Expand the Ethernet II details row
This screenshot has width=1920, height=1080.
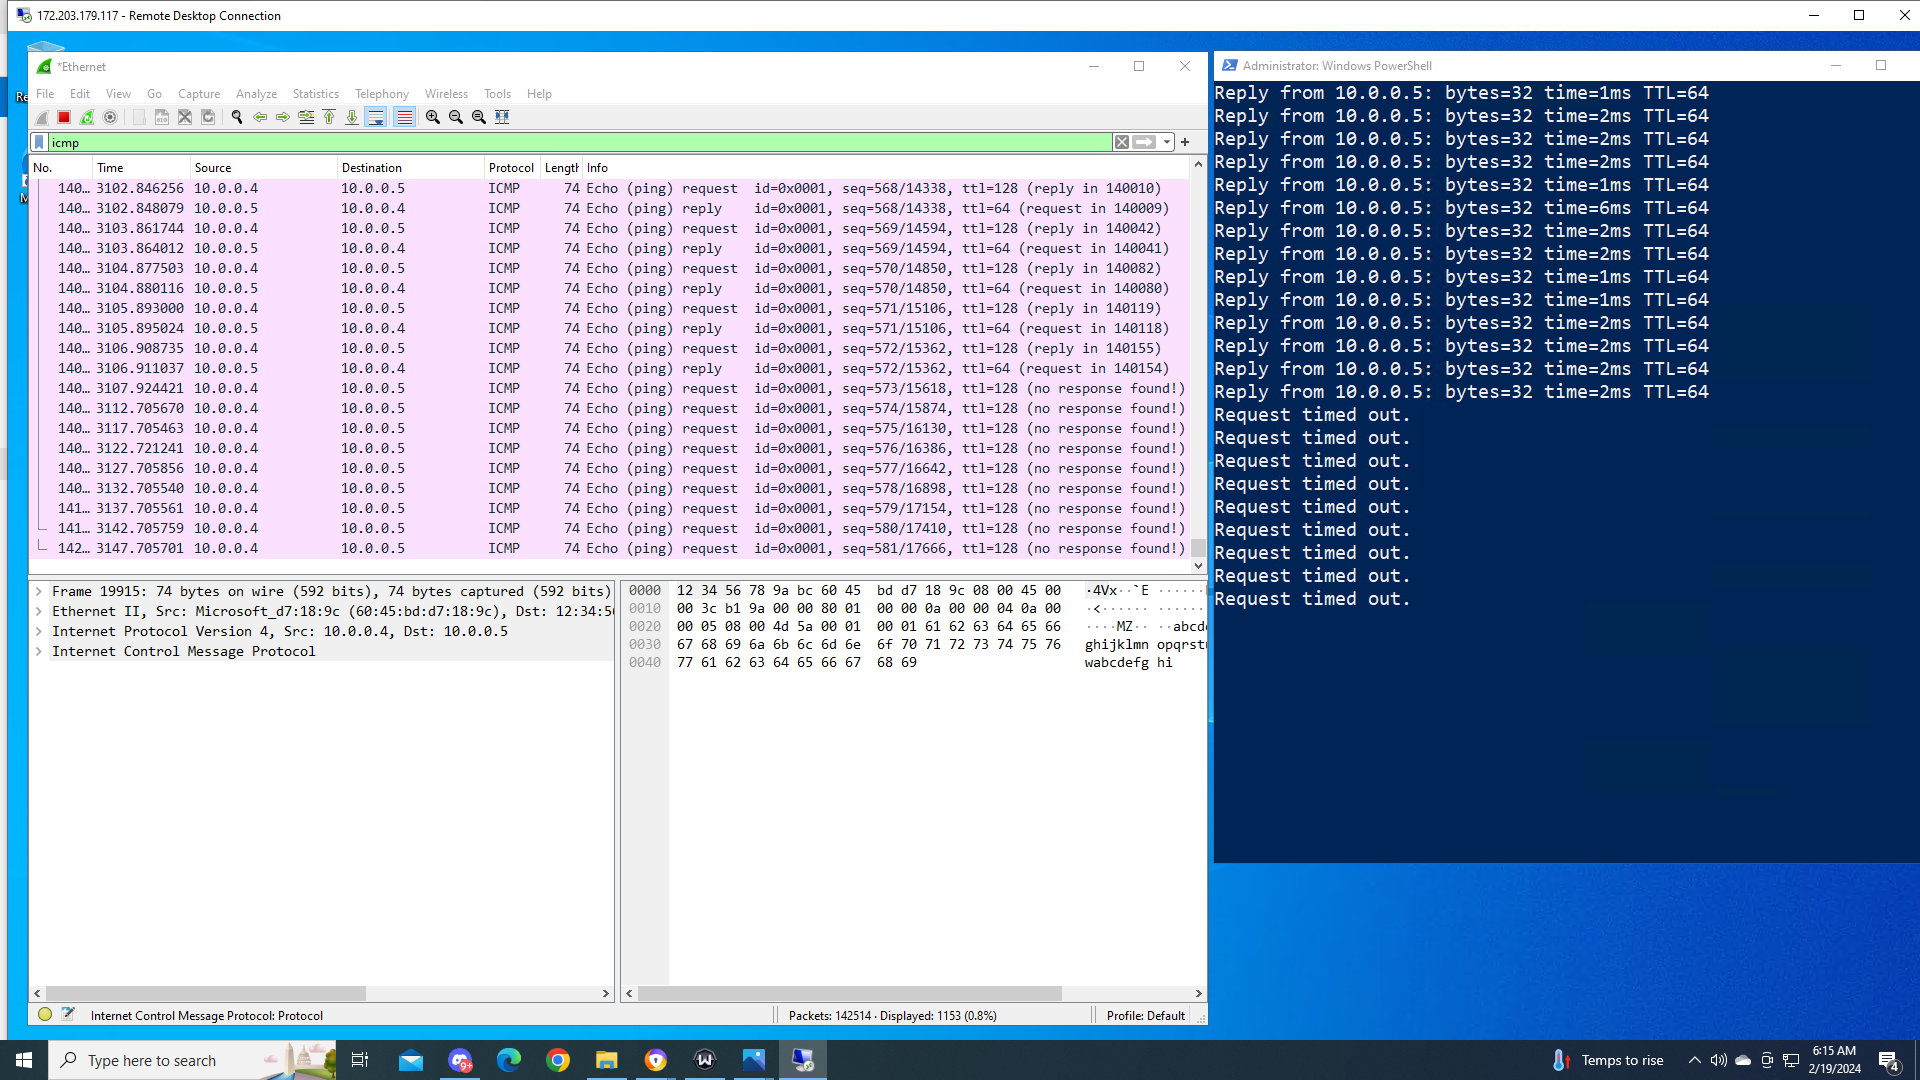tap(39, 611)
